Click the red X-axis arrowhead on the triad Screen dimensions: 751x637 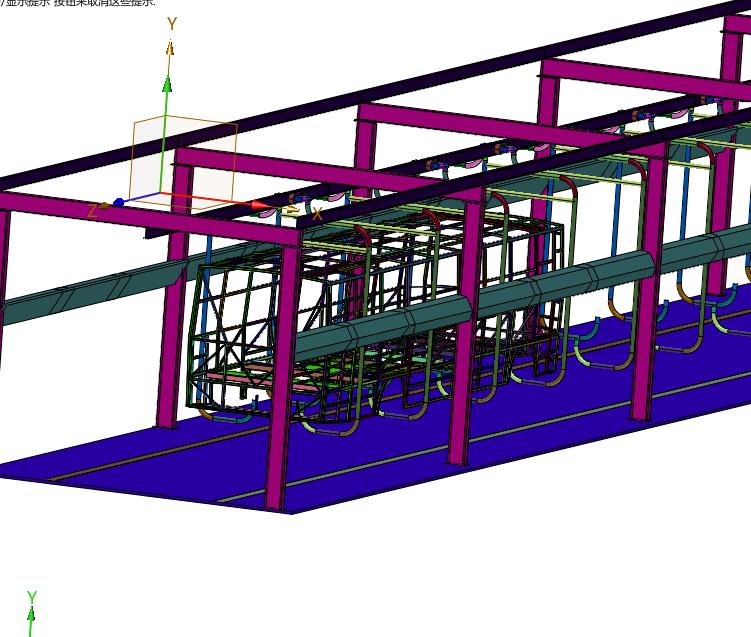click(x=262, y=205)
